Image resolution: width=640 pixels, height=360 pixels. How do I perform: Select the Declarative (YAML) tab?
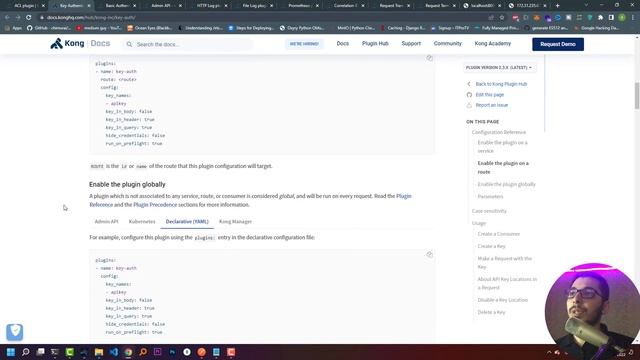(x=187, y=221)
